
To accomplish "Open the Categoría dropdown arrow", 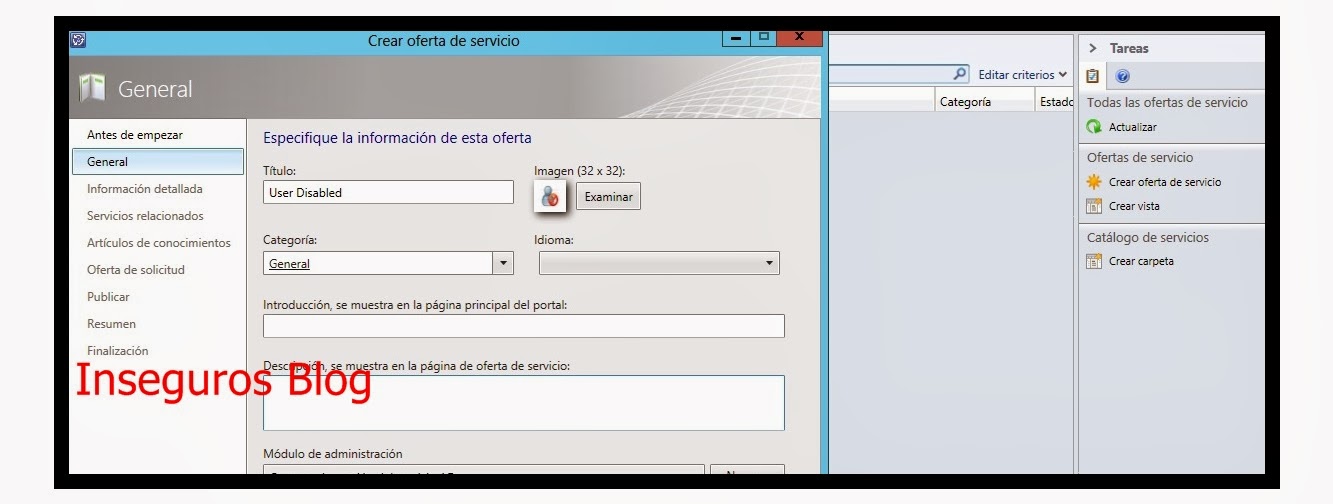I will tap(503, 264).
